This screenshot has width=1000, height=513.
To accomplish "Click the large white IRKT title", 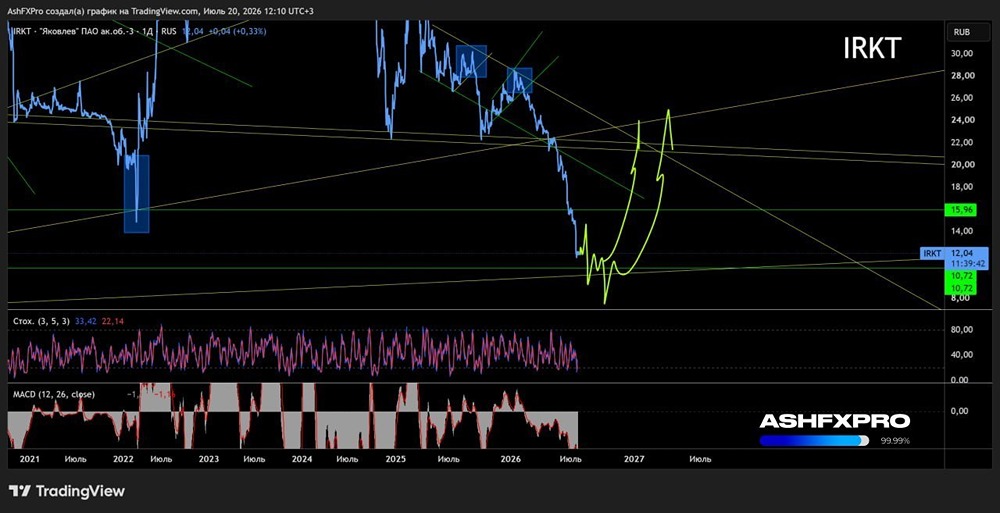I will 872,48.
